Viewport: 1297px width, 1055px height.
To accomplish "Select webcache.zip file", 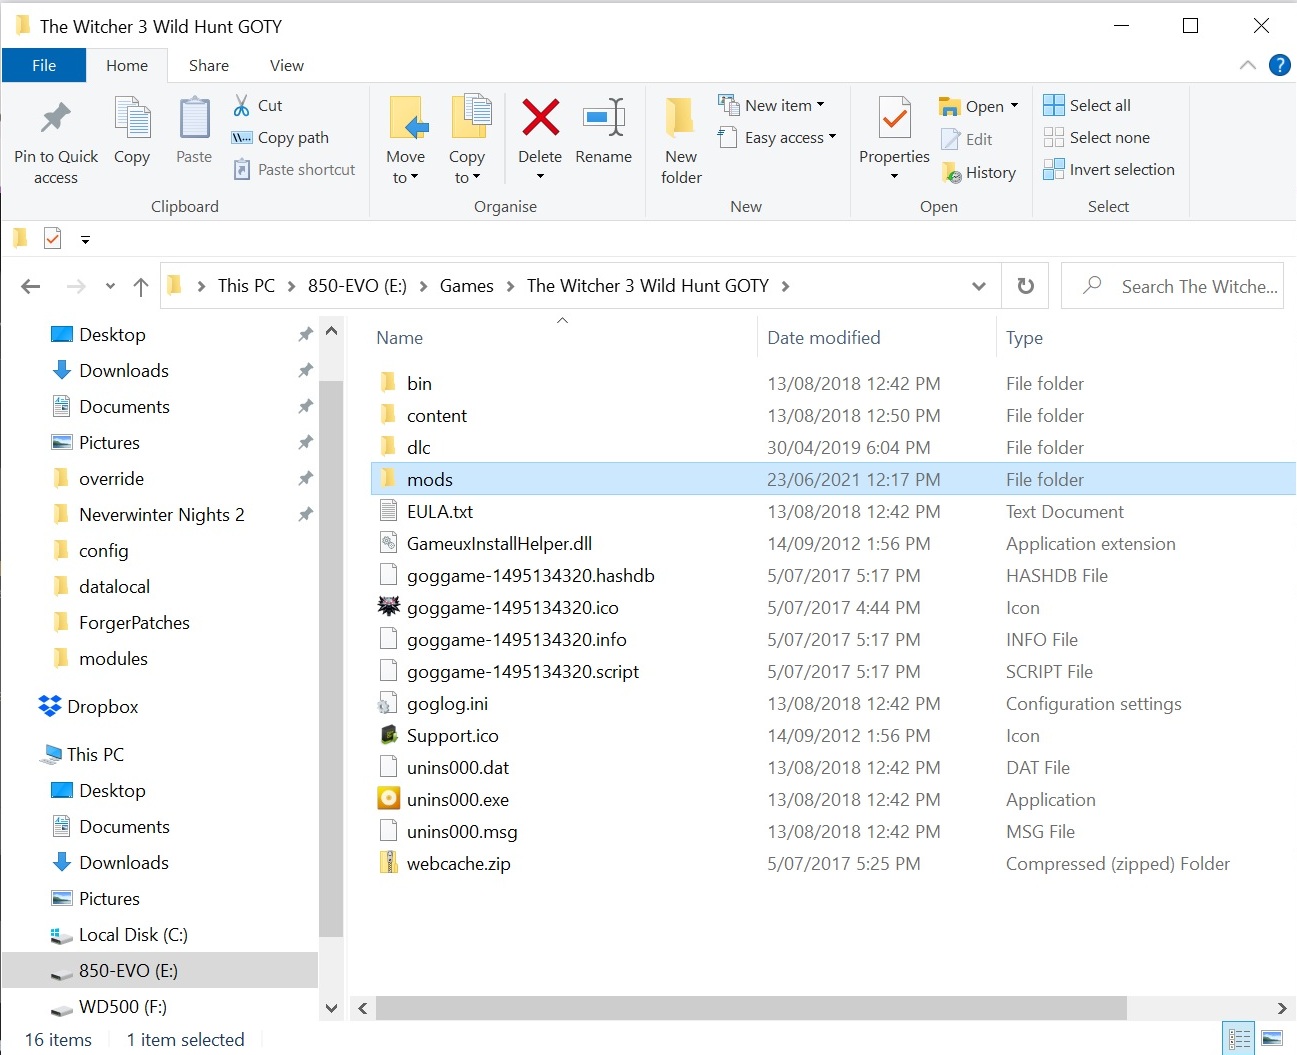I will (458, 863).
